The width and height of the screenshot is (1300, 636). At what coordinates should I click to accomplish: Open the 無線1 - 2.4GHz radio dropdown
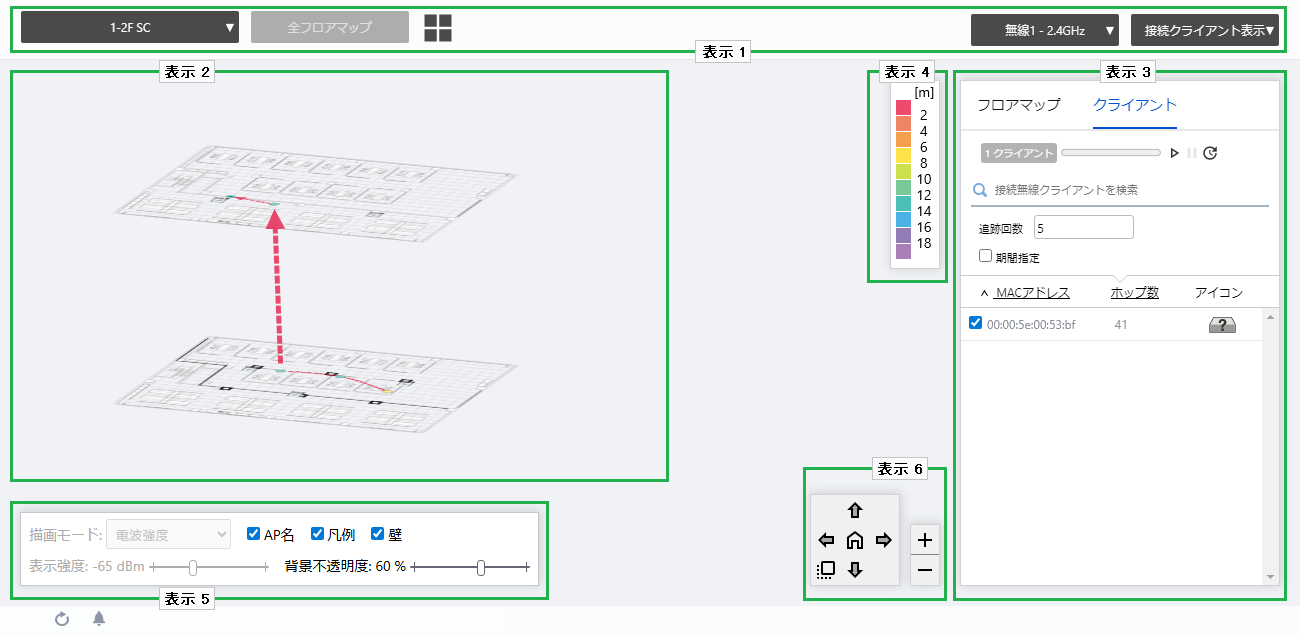[x=1045, y=30]
